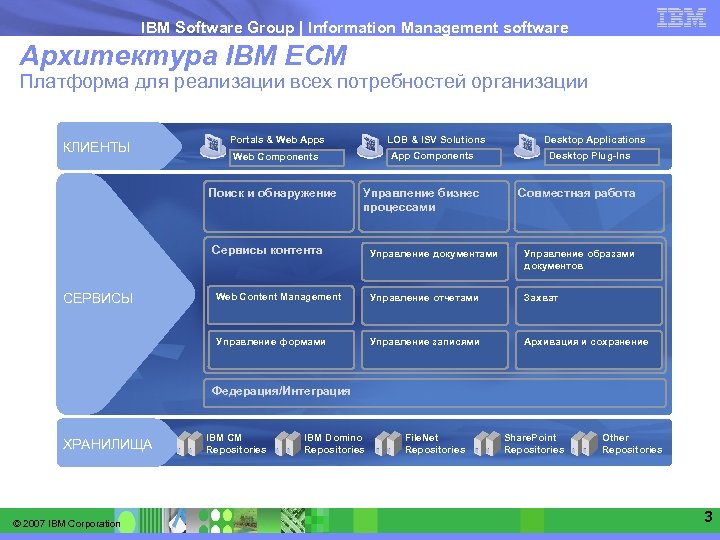The height and width of the screenshot is (540, 720).
Task: Click the IBM logo in the header
Action: [x=681, y=17]
